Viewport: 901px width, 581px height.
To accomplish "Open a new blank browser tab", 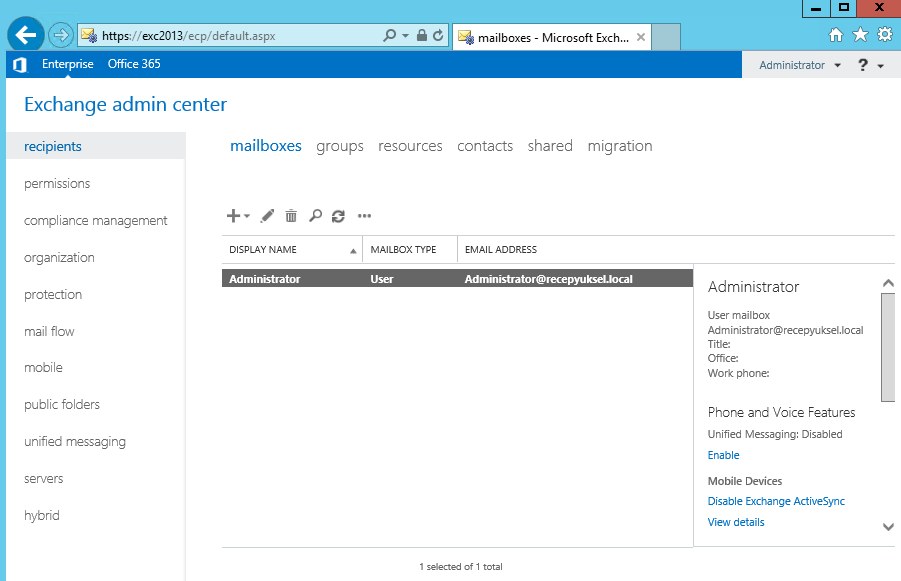I will click(667, 37).
